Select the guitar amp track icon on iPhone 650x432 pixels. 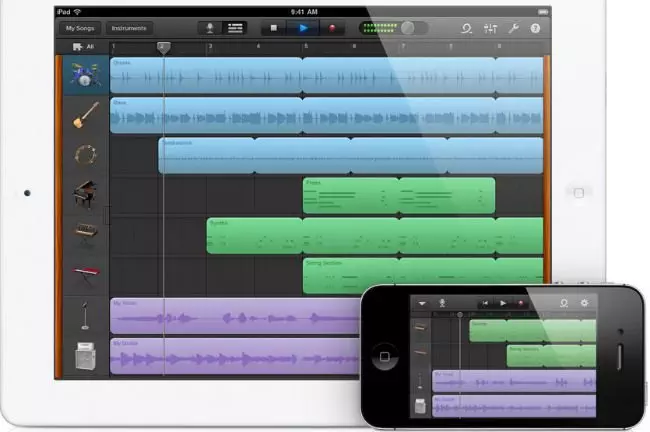[420, 406]
